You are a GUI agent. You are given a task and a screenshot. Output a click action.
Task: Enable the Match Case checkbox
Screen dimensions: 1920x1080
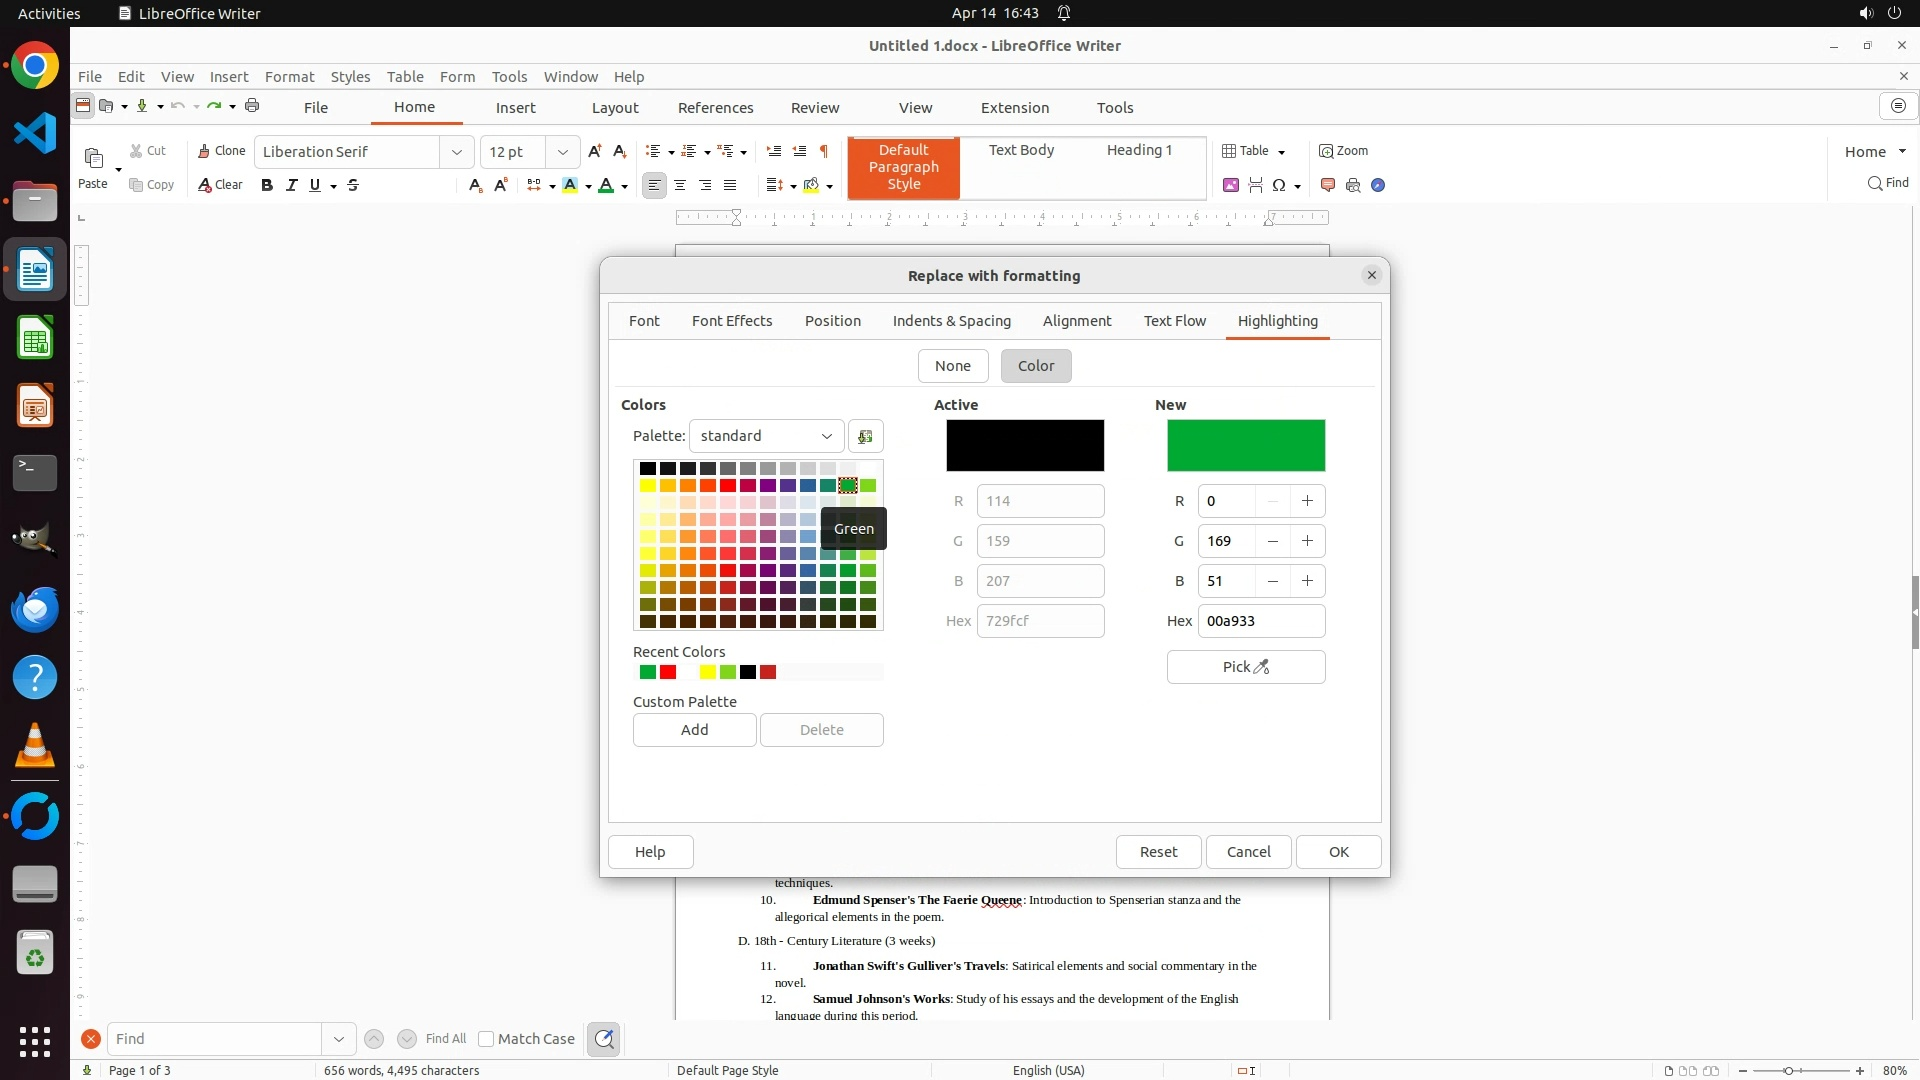tap(486, 1039)
